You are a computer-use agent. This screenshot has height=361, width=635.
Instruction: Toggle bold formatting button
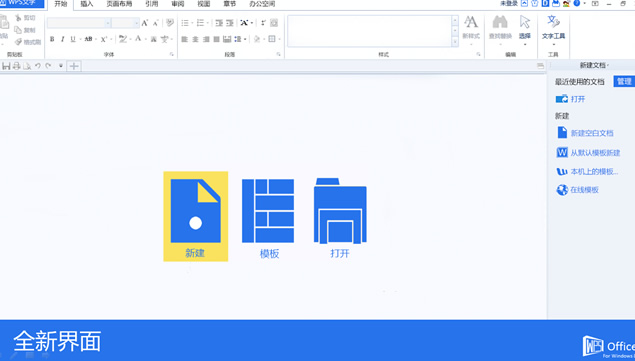coord(52,39)
